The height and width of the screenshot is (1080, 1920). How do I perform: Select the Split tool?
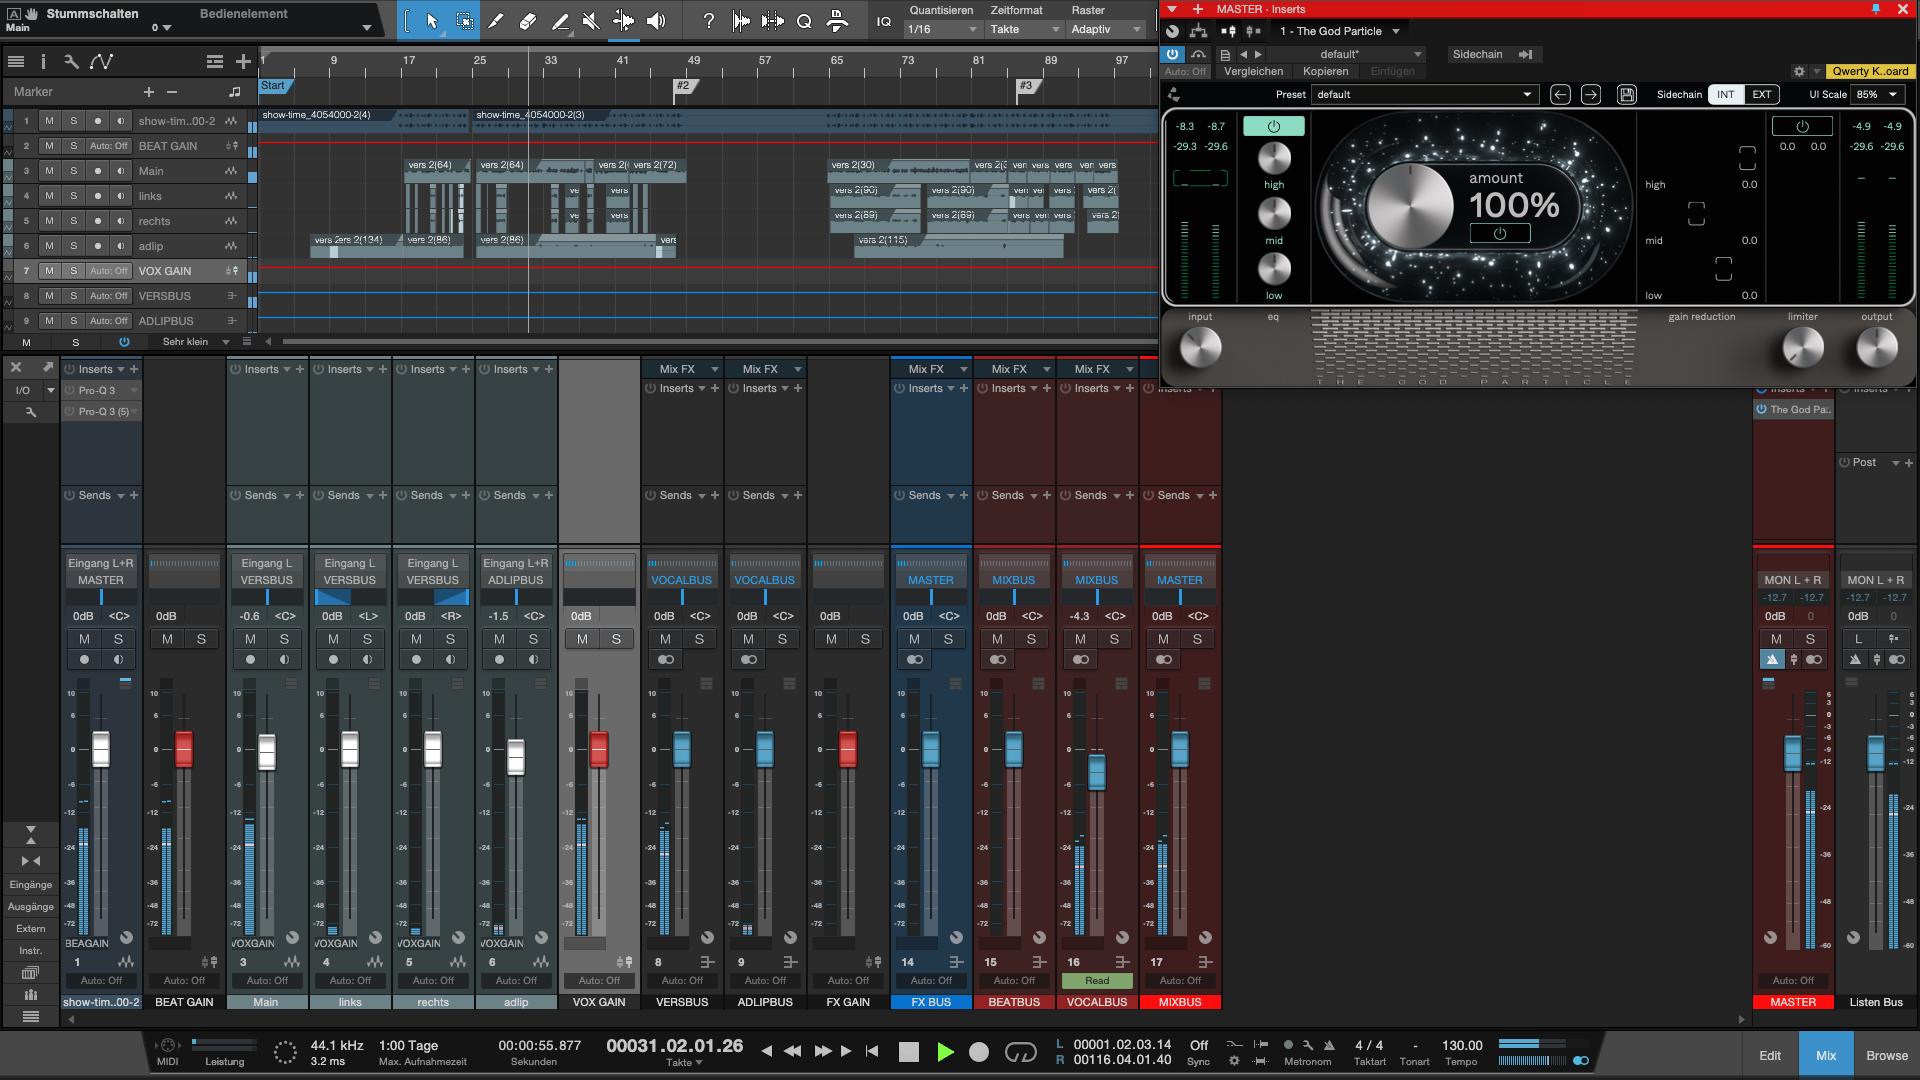(x=496, y=21)
